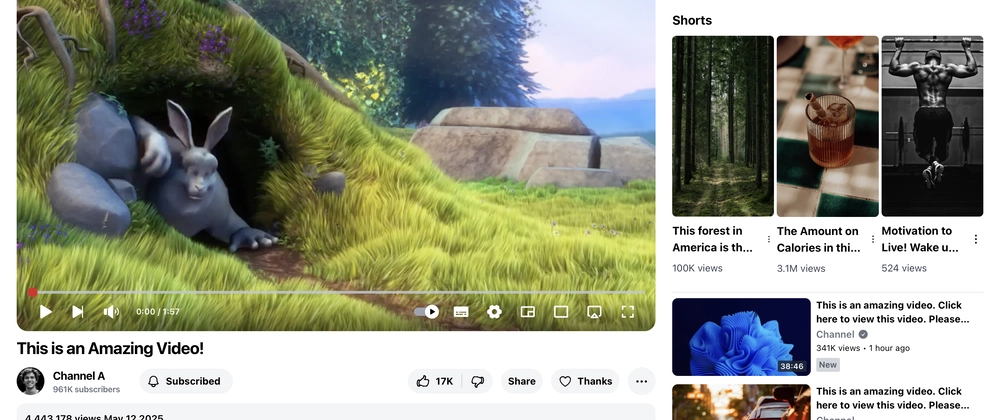Screen dimensions: 1000x420
Task: Turn on subtitles/closed captions
Action: tap(461, 312)
